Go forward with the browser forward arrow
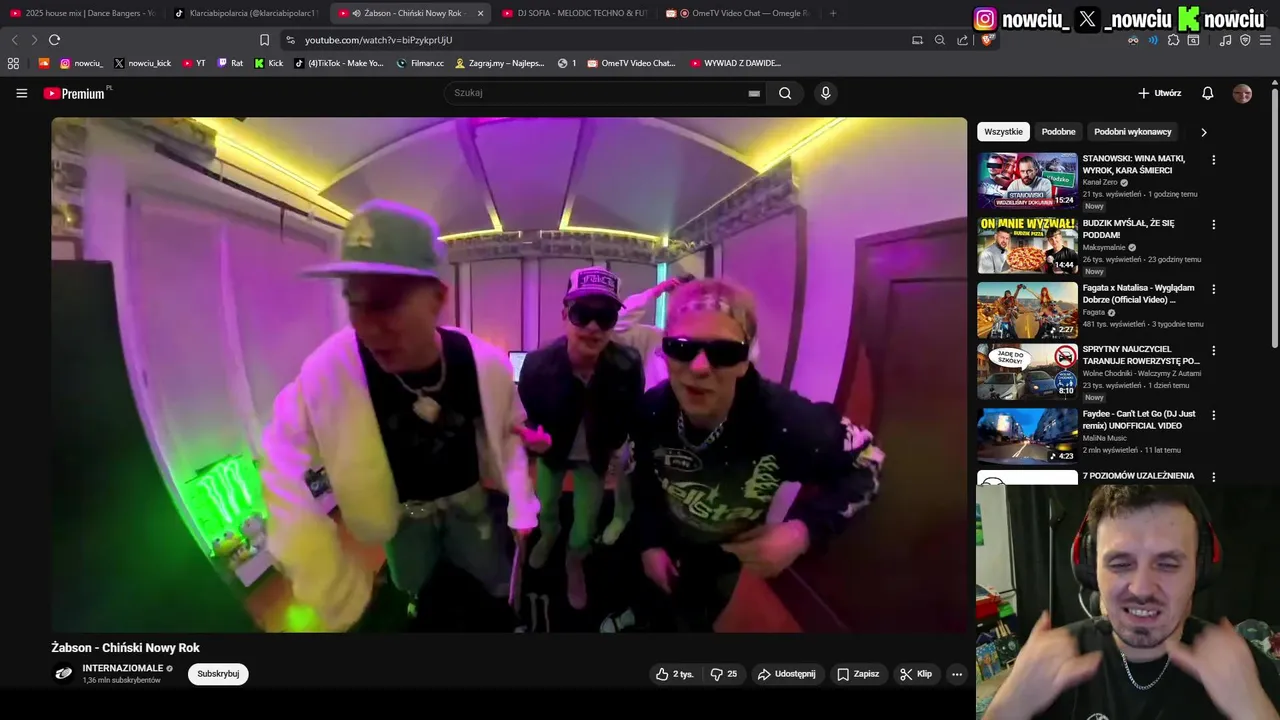1280x720 pixels. (x=34, y=40)
